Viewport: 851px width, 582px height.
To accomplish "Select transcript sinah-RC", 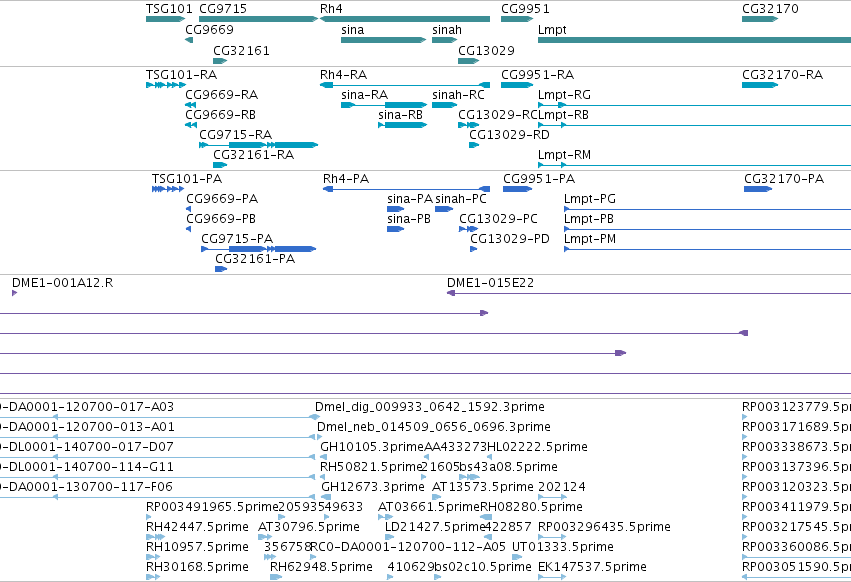I will pyautogui.click(x=458, y=94).
